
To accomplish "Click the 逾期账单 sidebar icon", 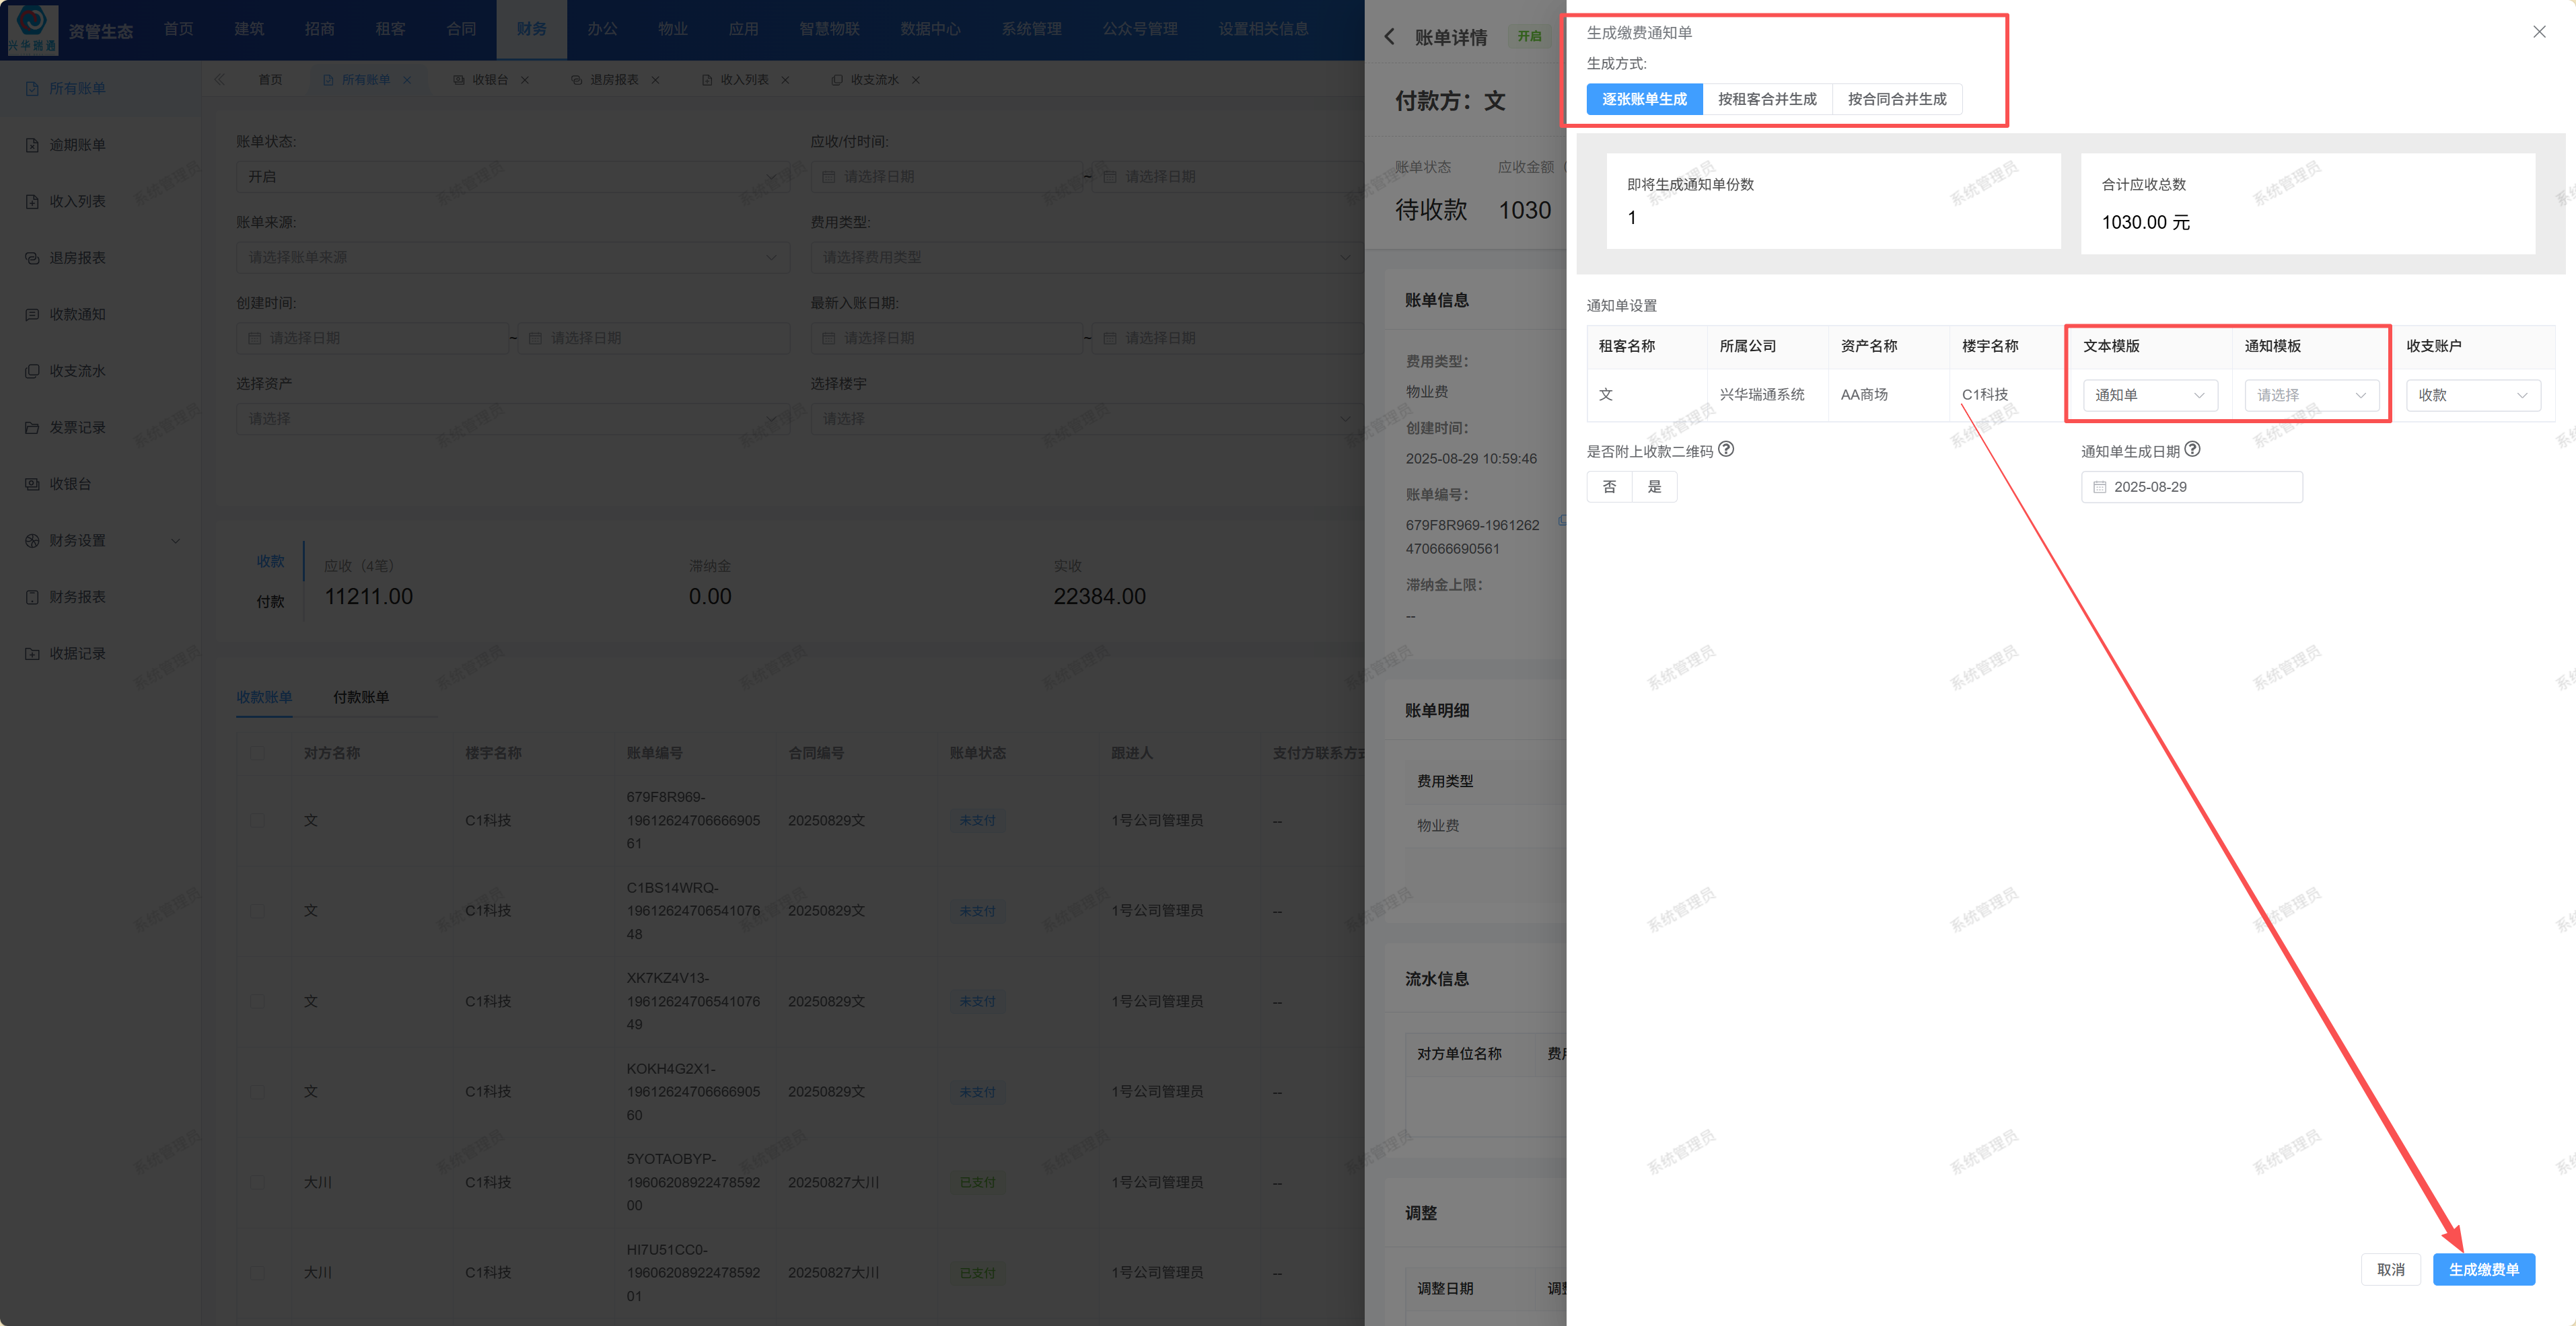I will (x=32, y=145).
